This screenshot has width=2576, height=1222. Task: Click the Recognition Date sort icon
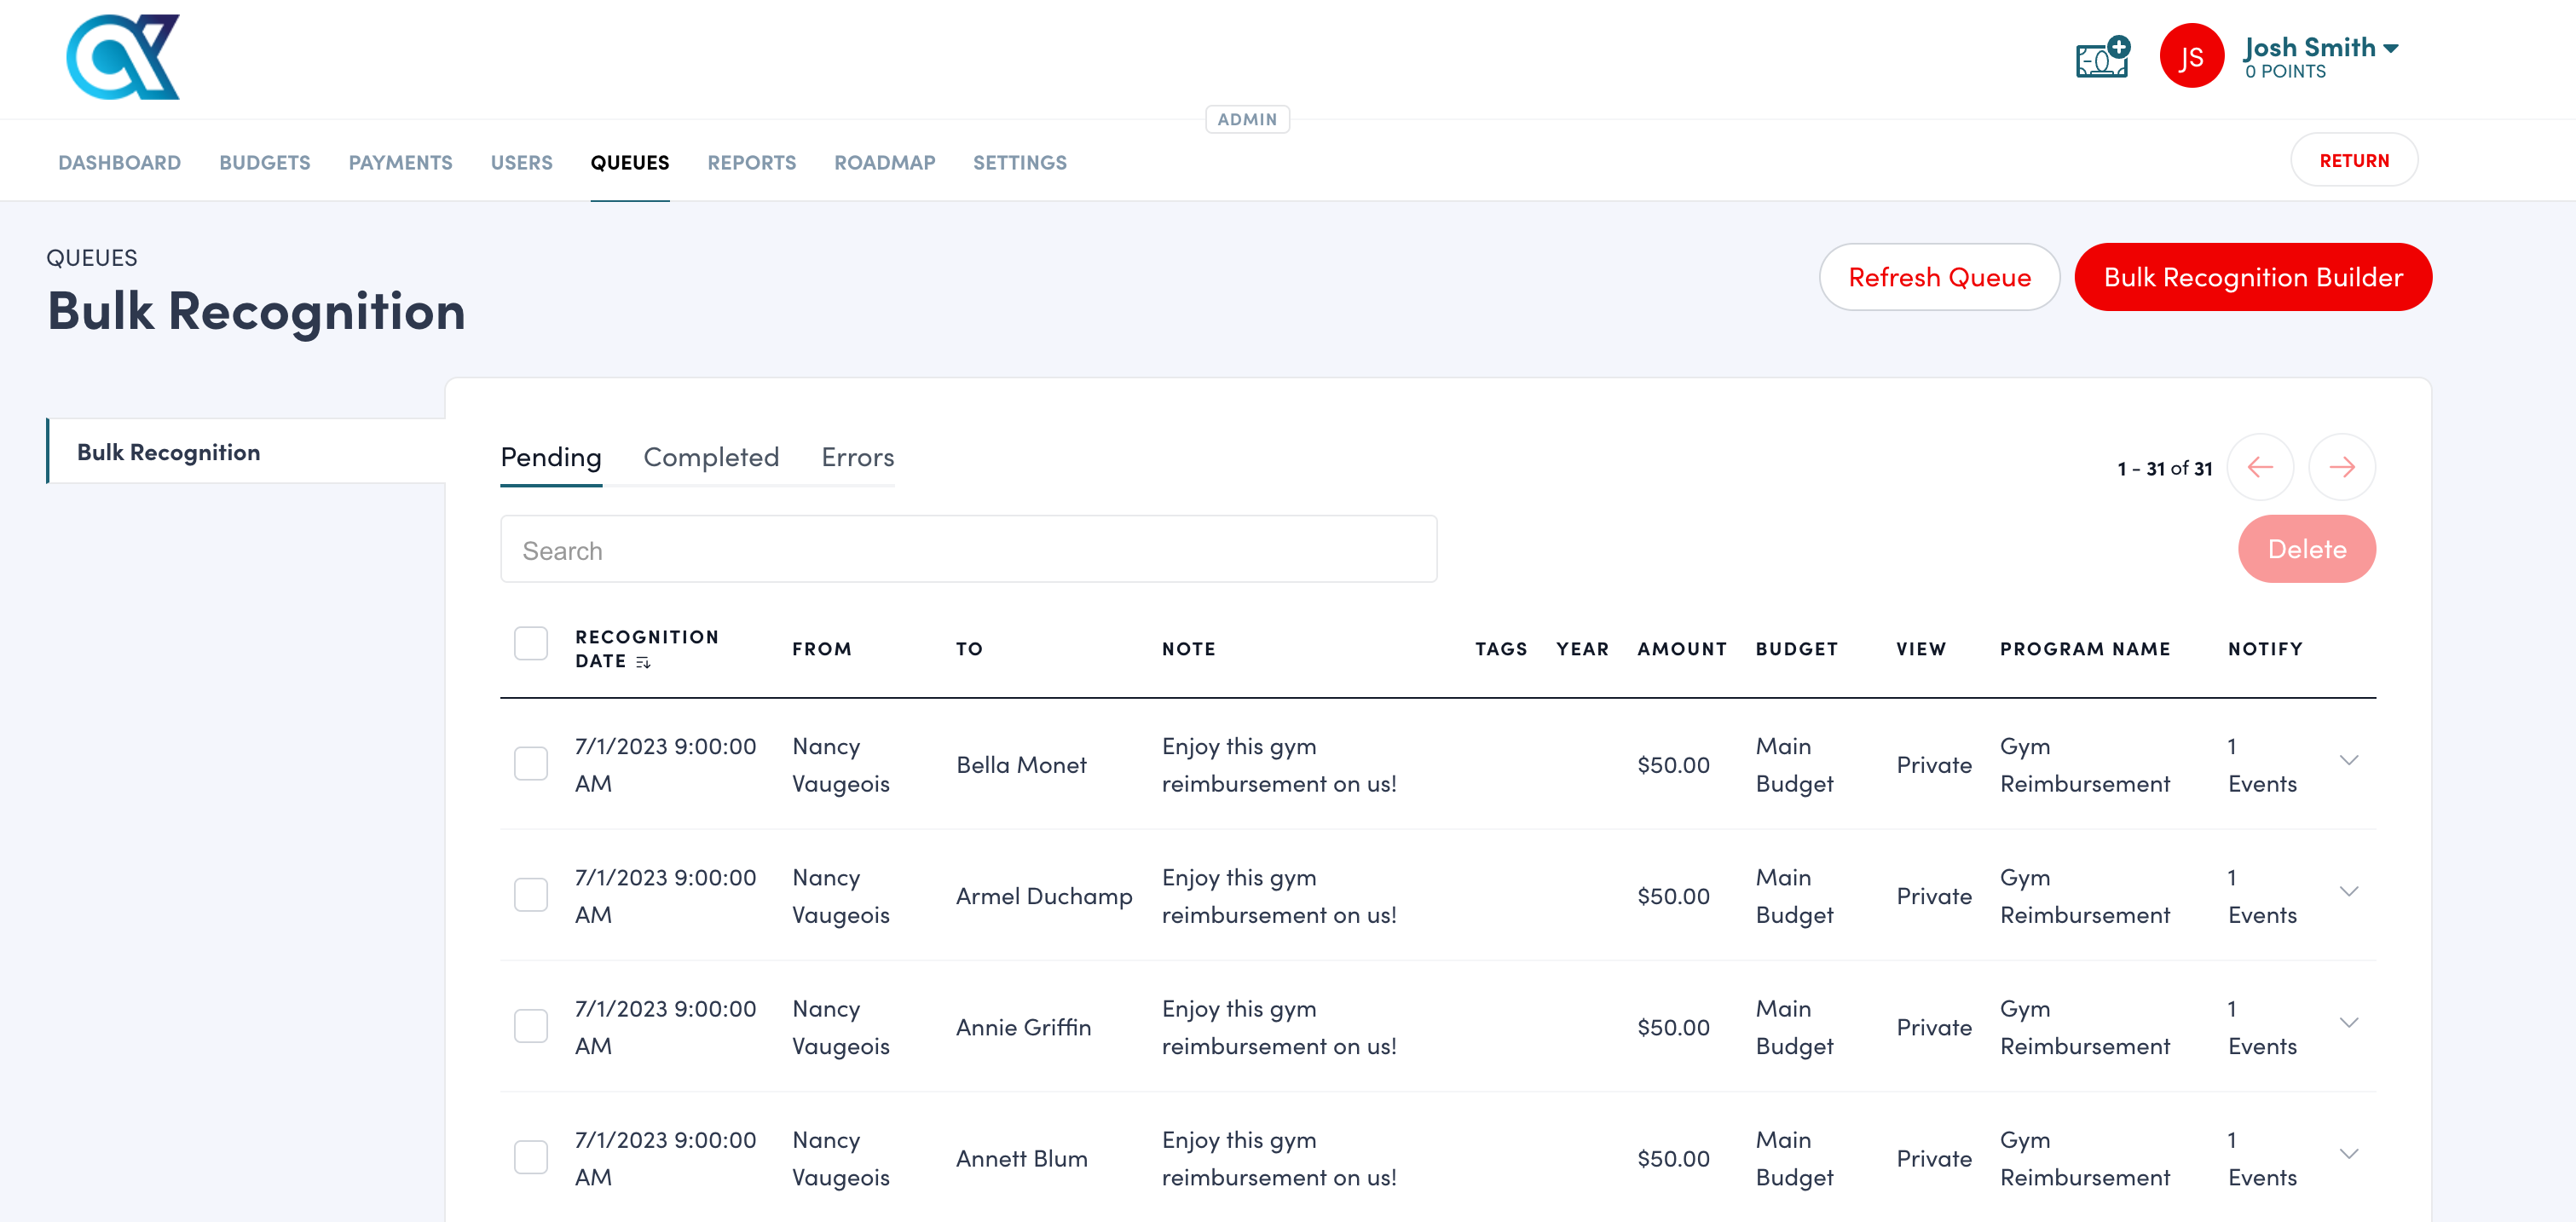(x=643, y=662)
